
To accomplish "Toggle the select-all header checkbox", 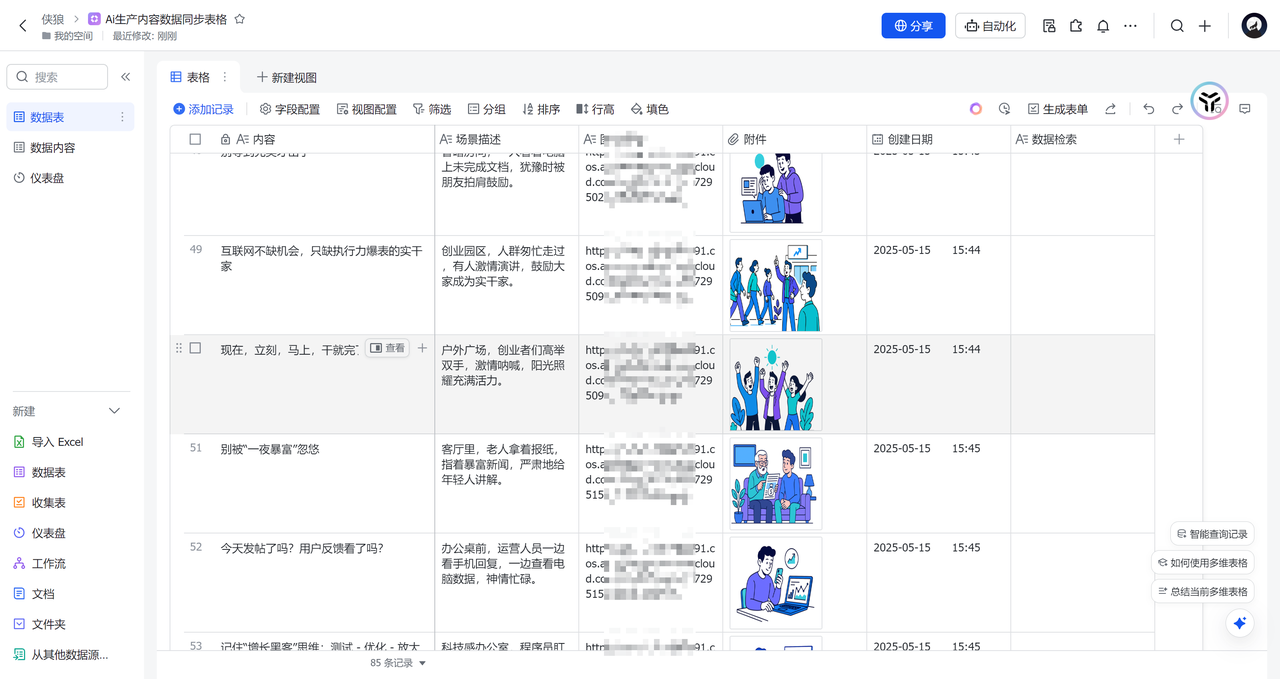I will (x=195, y=139).
